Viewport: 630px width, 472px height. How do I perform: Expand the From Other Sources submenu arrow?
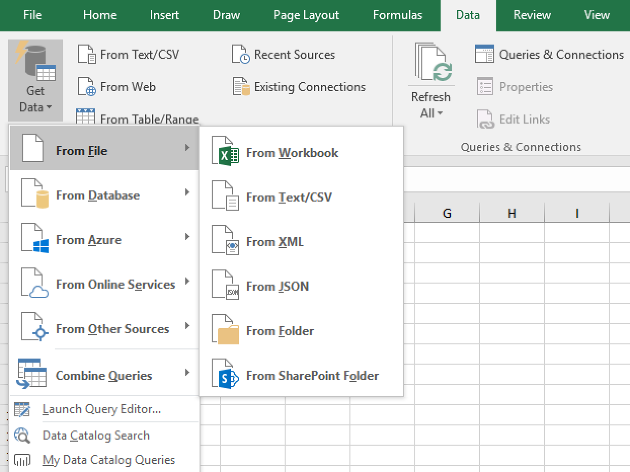click(x=187, y=325)
